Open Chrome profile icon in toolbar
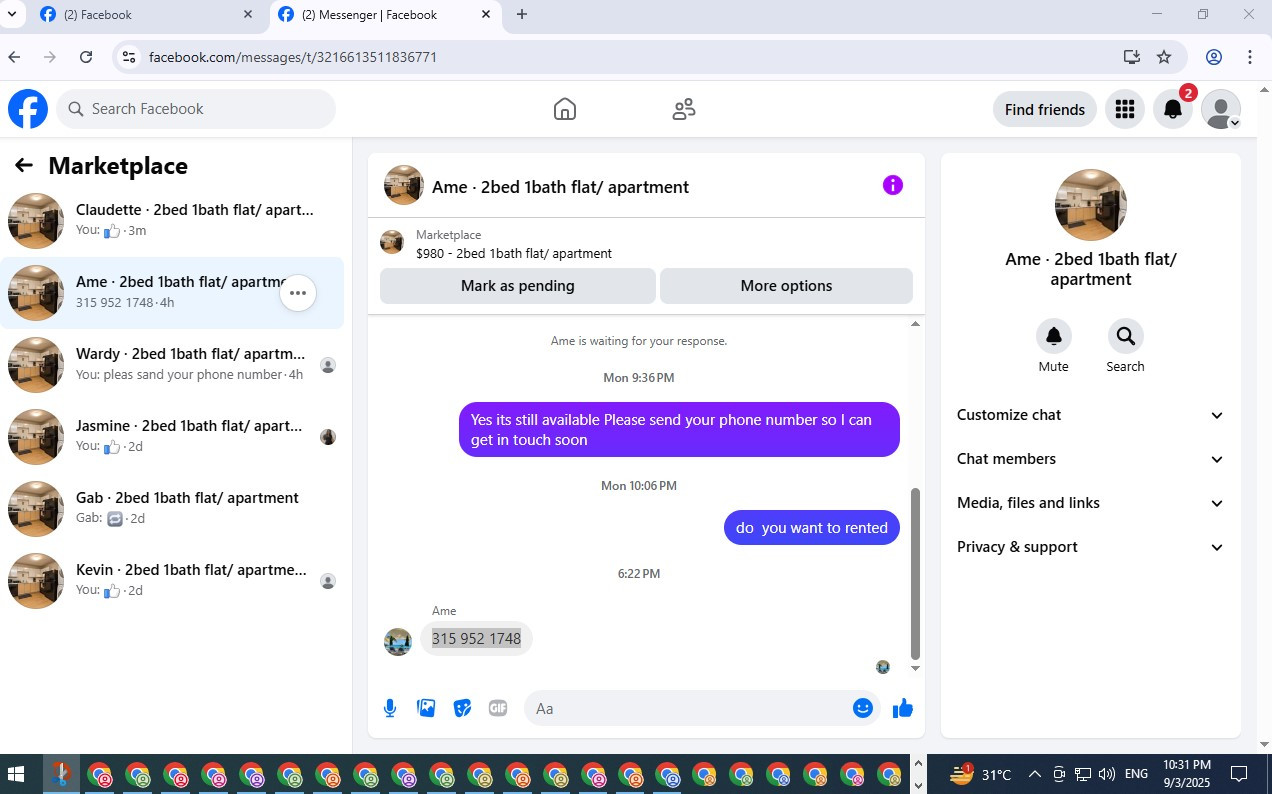 click(1214, 57)
